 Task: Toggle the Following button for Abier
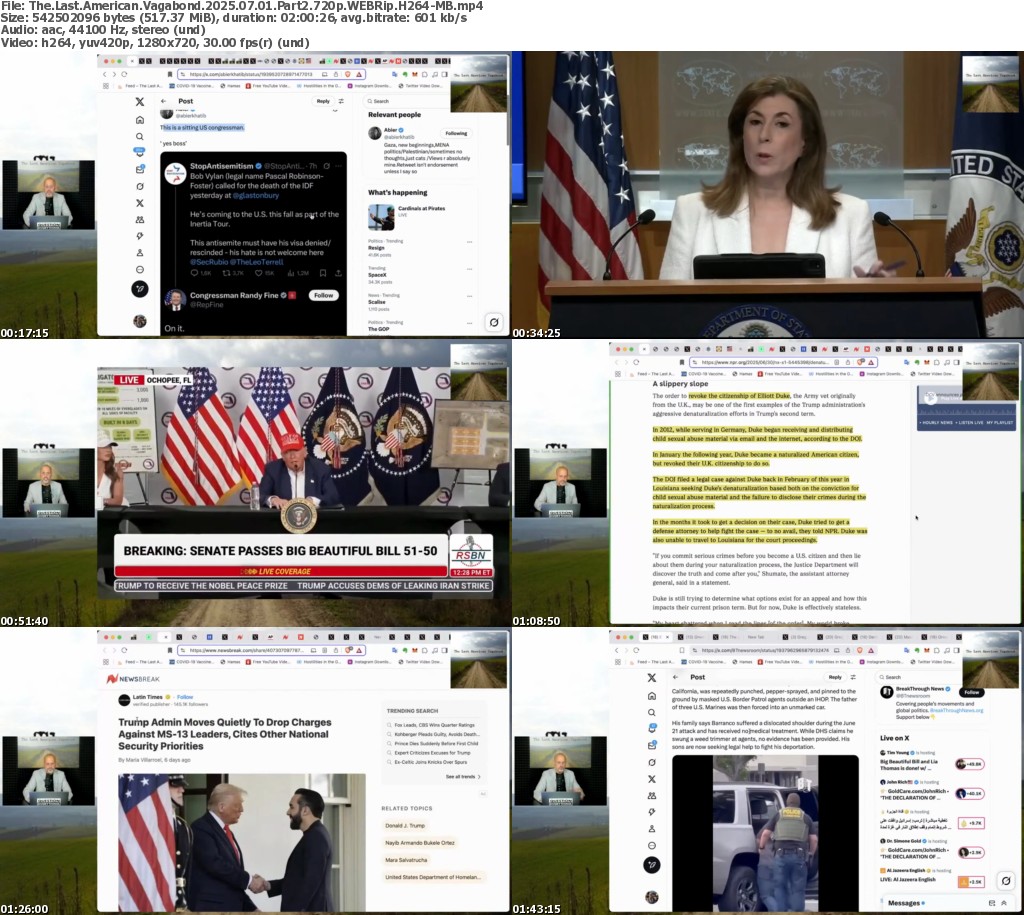pyautogui.click(x=456, y=133)
